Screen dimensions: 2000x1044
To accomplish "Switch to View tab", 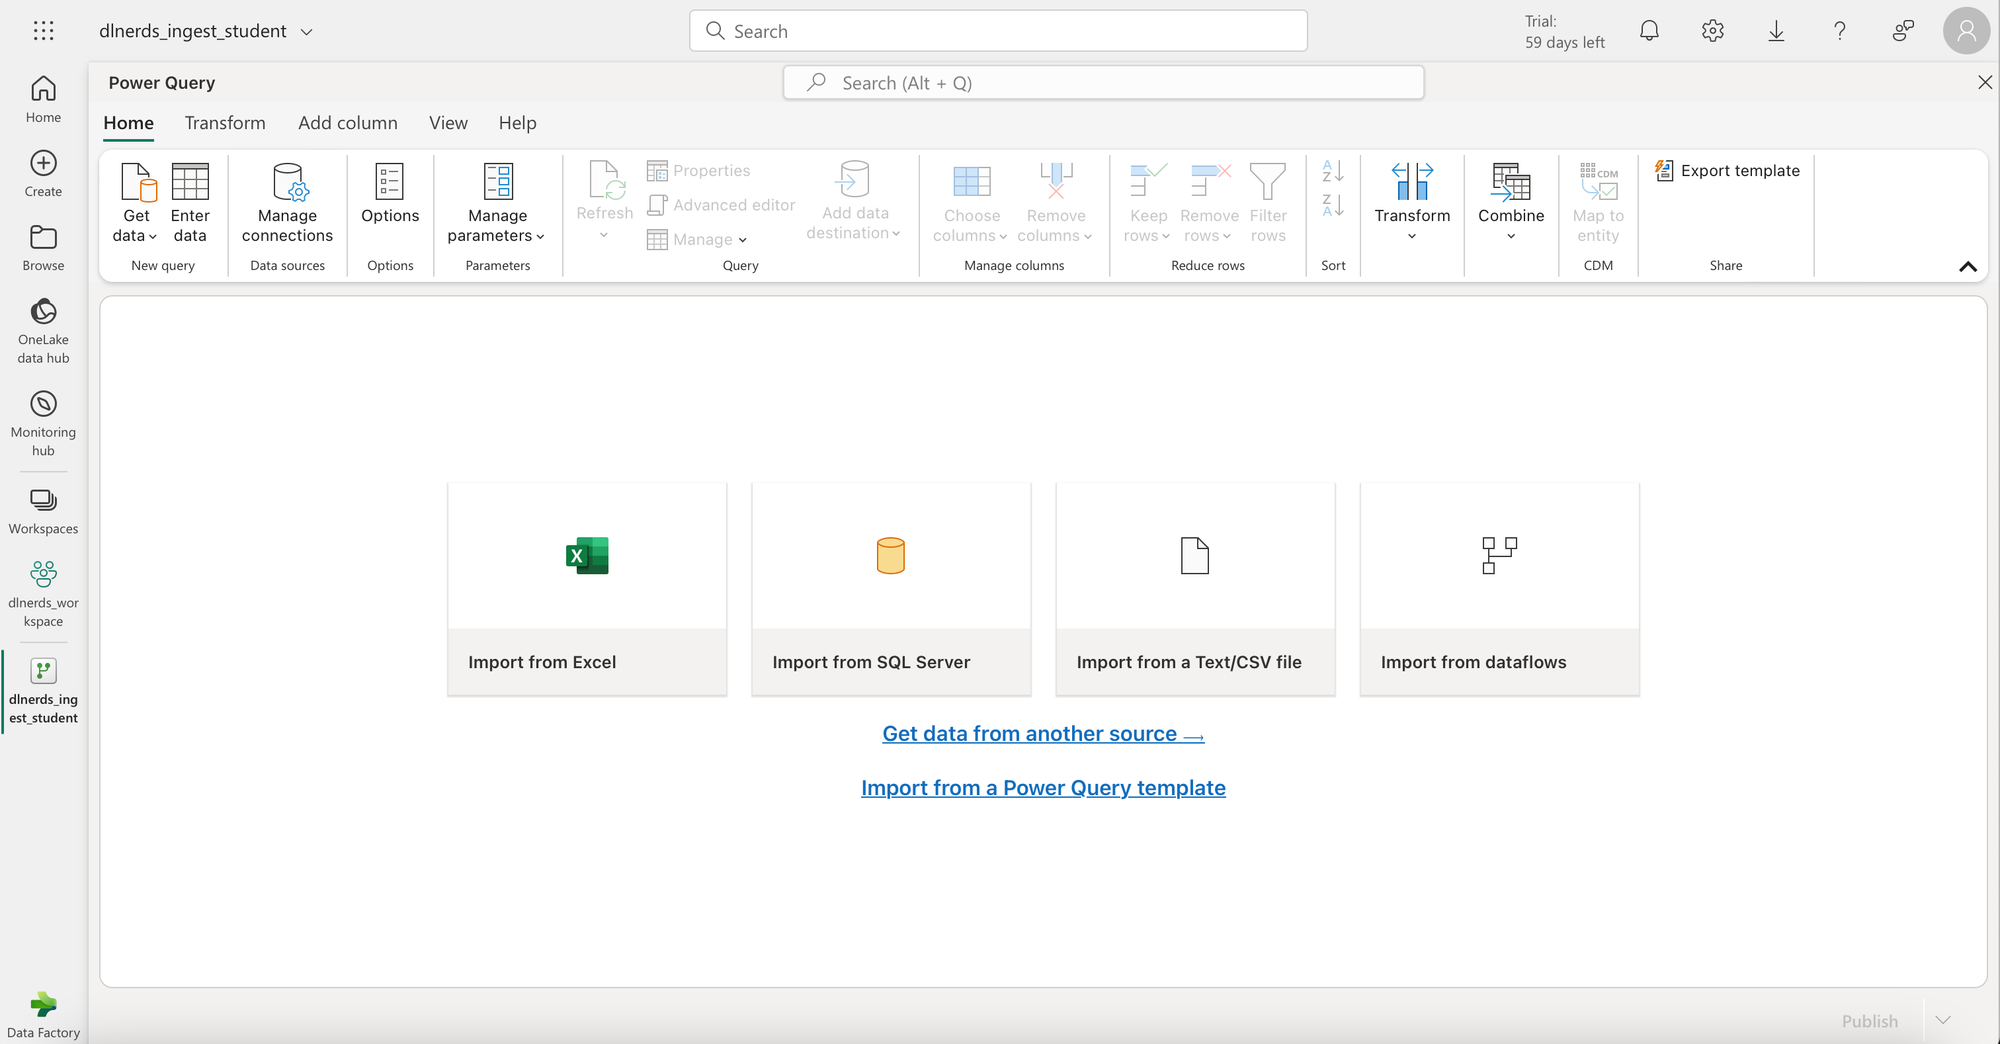I will pyautogui.click(x=448, y=123).
